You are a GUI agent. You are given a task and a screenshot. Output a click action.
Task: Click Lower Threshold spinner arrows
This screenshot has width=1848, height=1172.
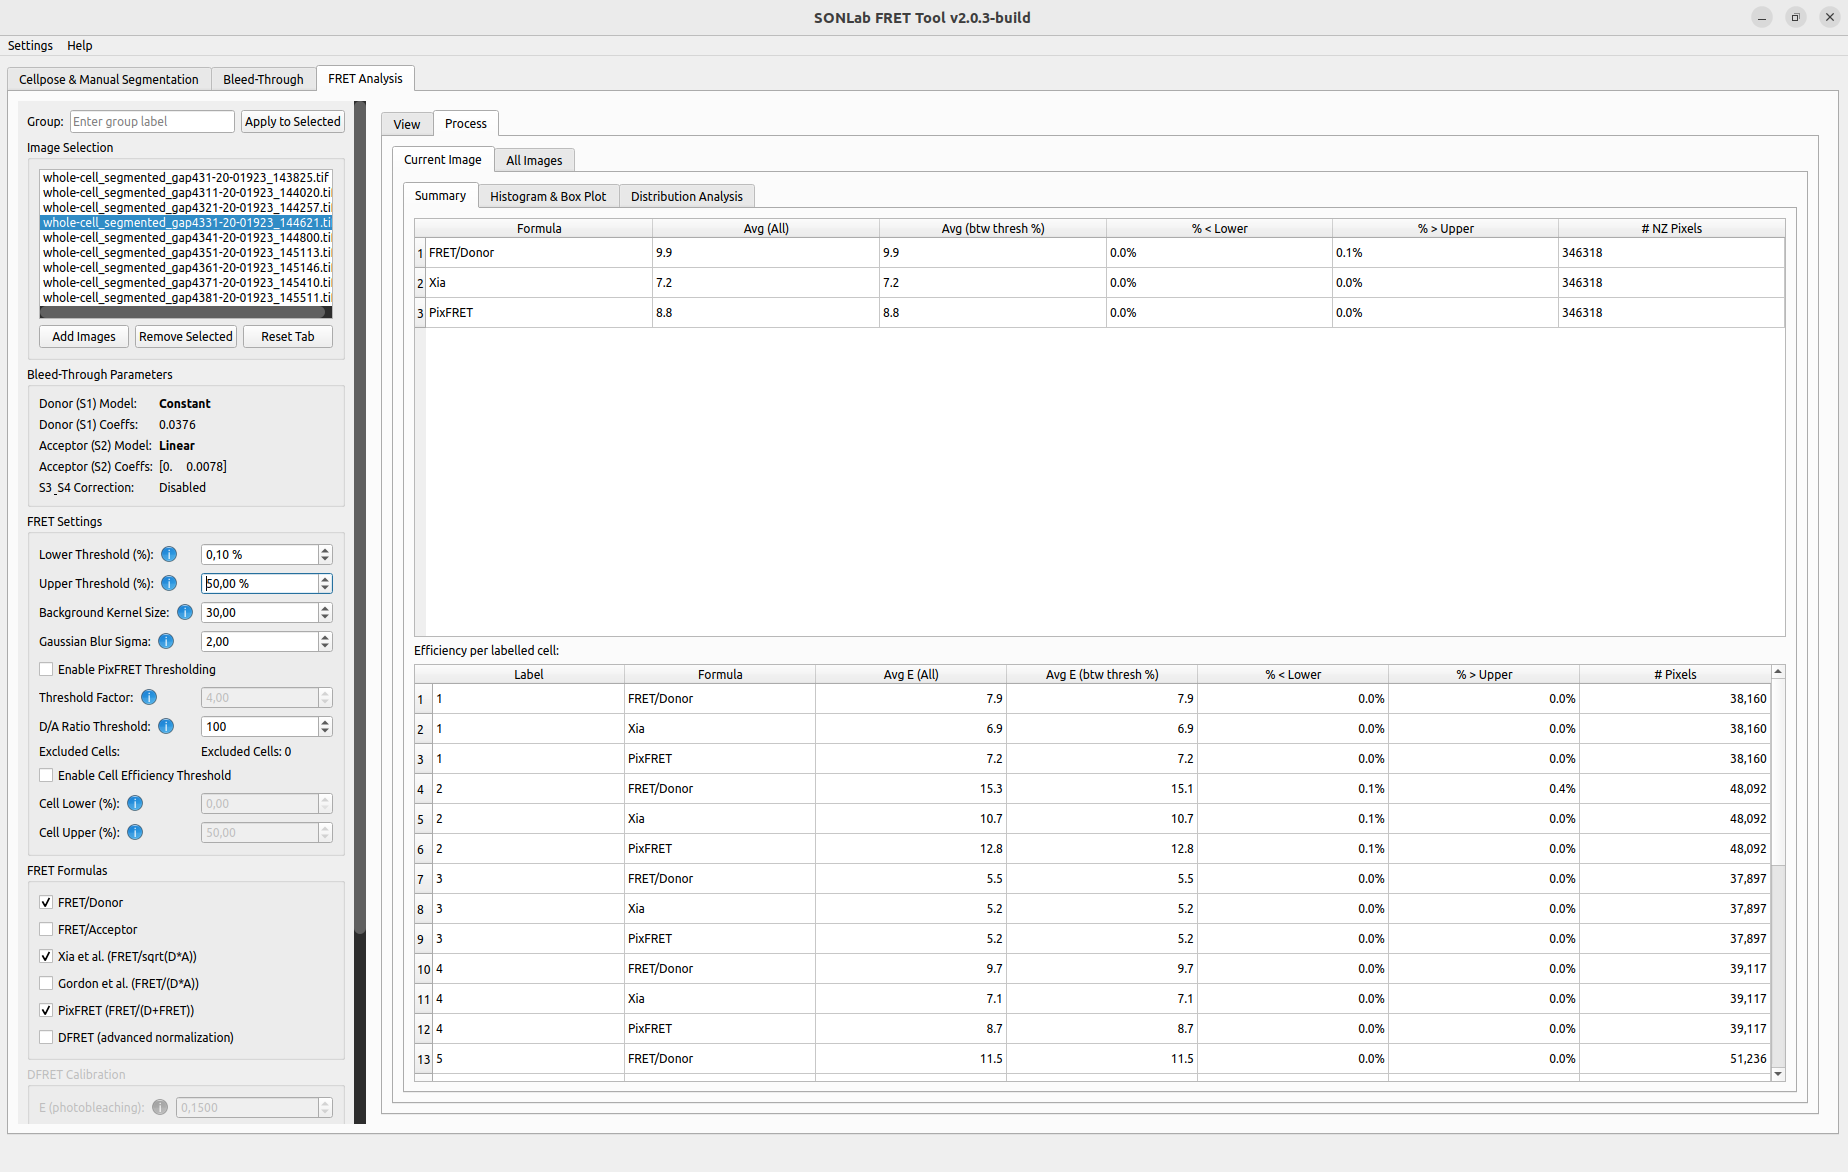[x=325, y=554]
